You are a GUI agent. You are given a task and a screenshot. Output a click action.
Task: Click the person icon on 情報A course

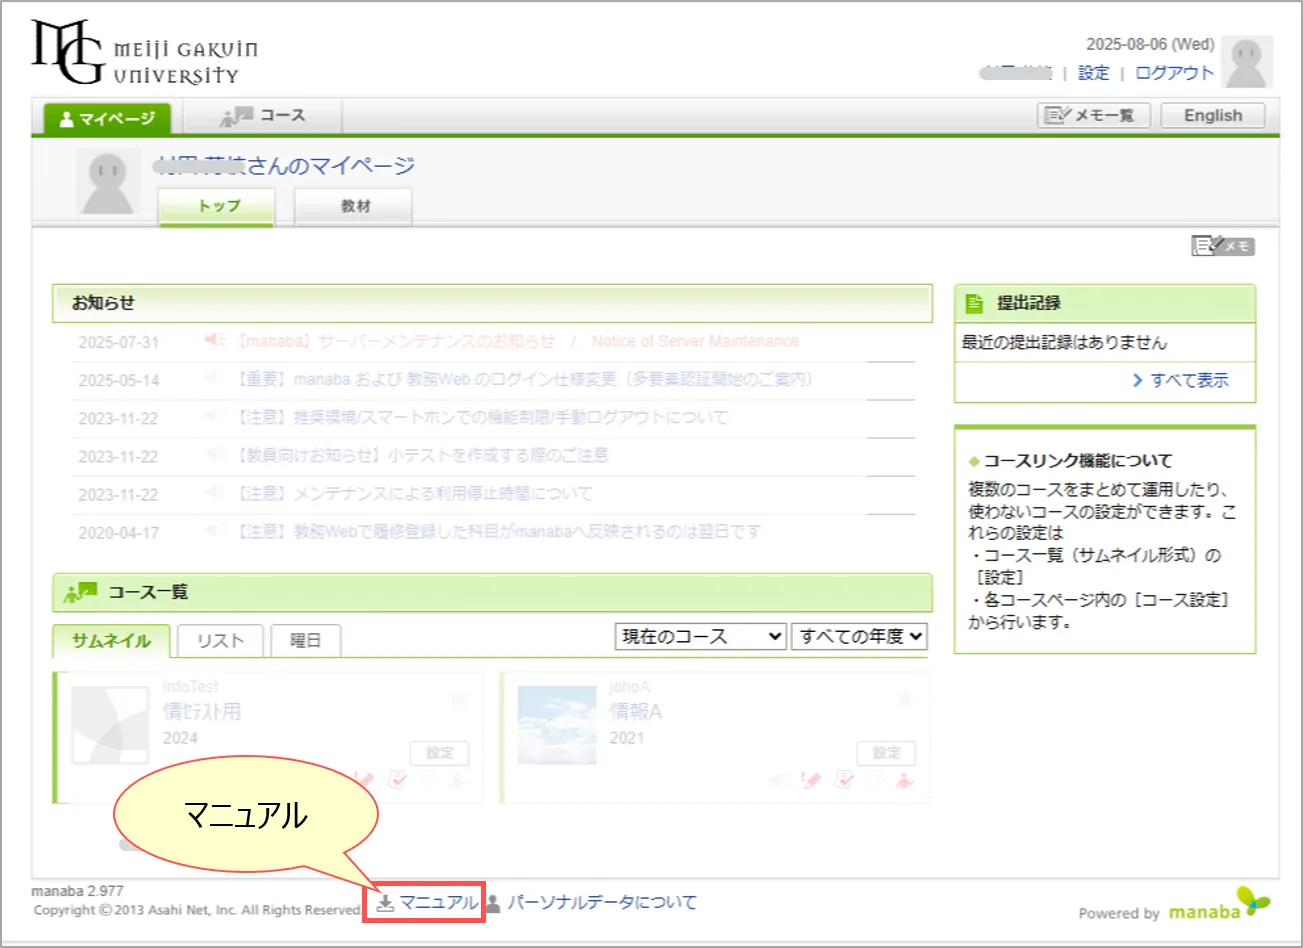coord(905,780)
